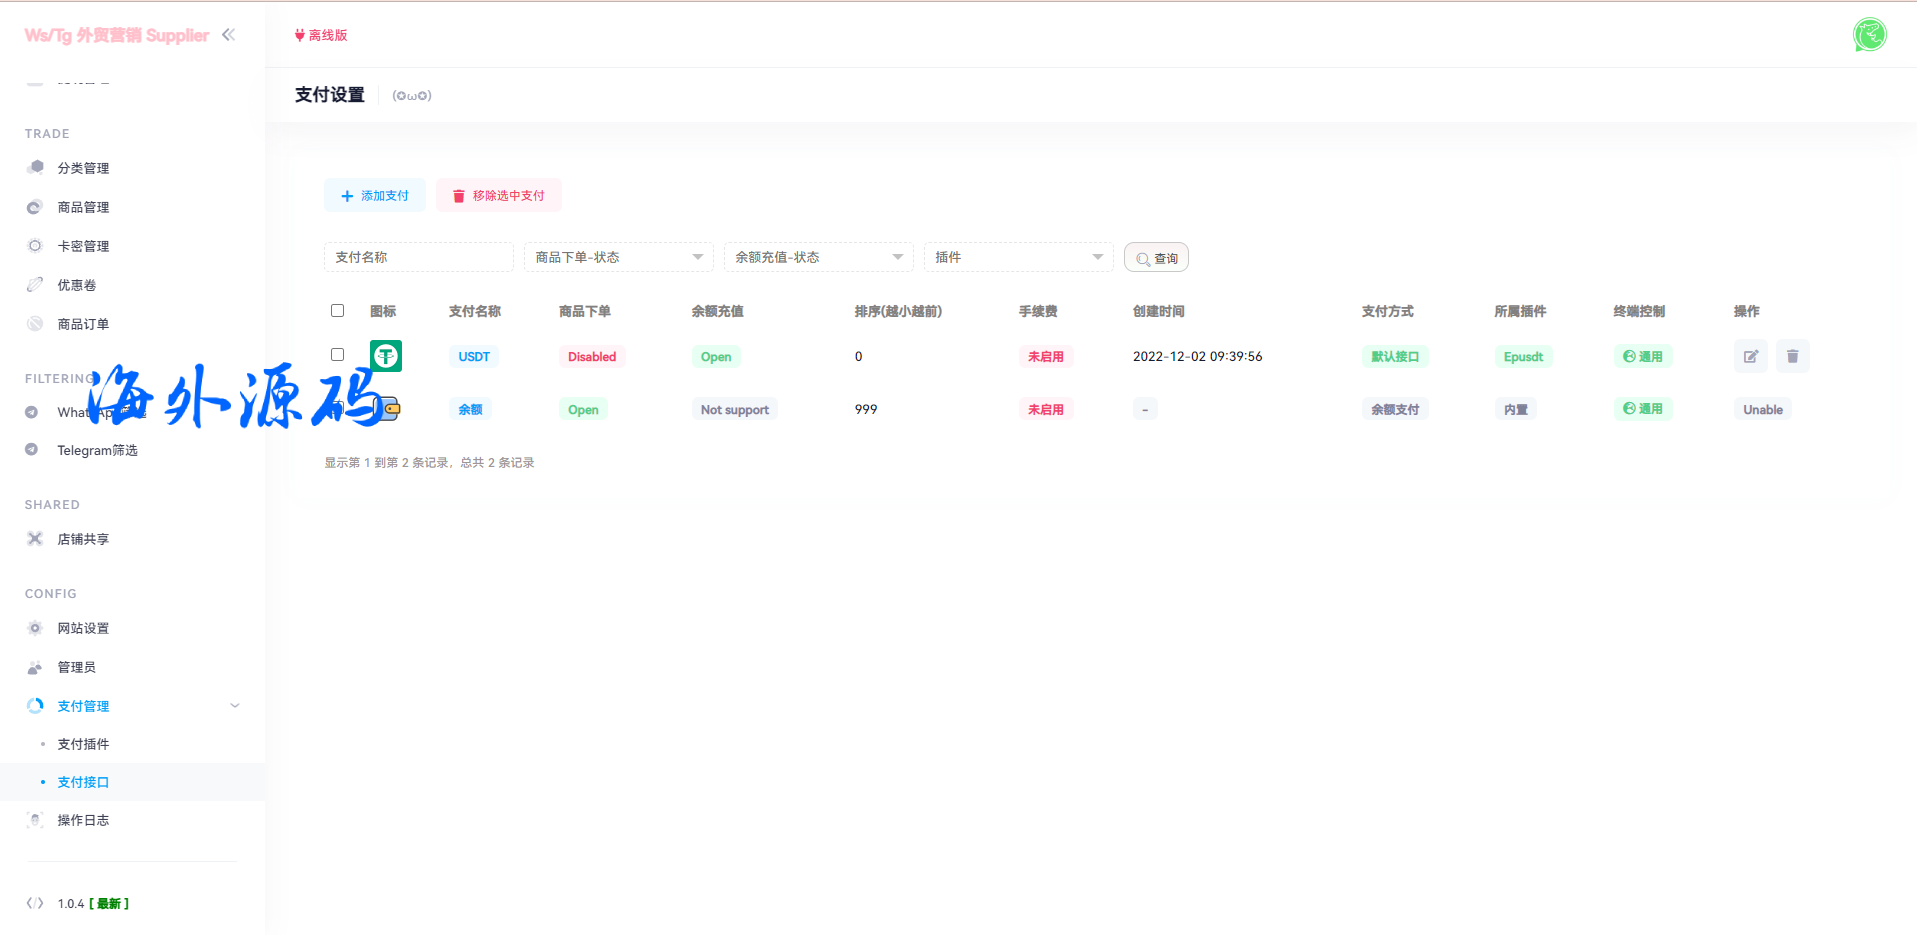Toggle the select-all checkbox in table header

coord(338,311)
